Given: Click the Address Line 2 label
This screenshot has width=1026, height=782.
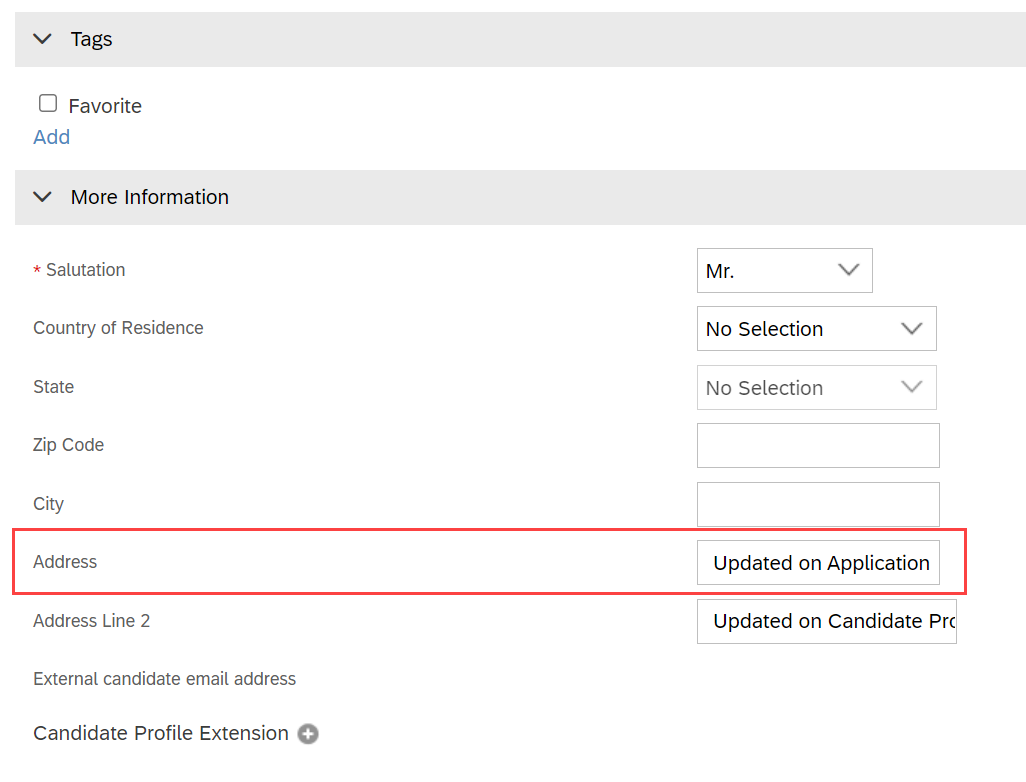Looking at the screenshot, I should [x=92, y=620].
